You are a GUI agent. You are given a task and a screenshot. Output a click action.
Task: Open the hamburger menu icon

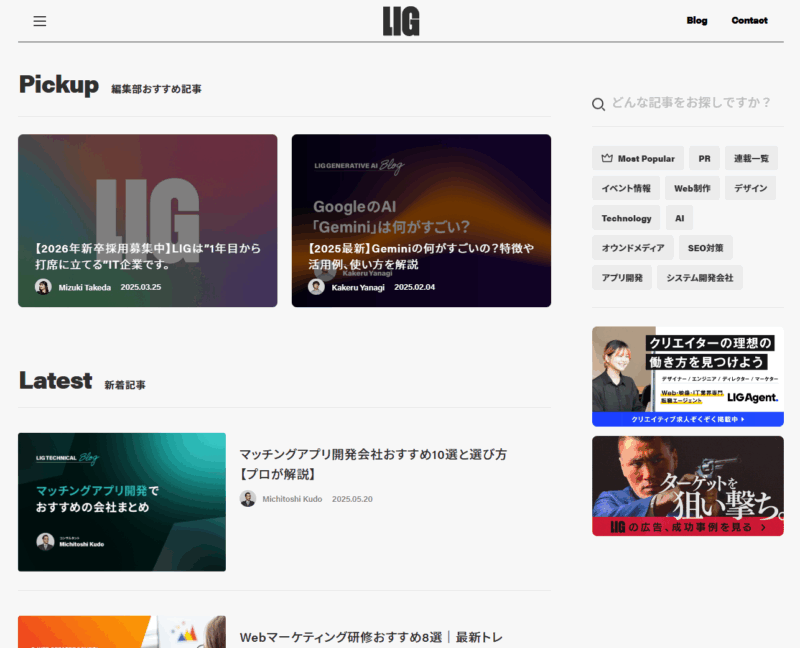pyautogui.click(x=40, y=21)
